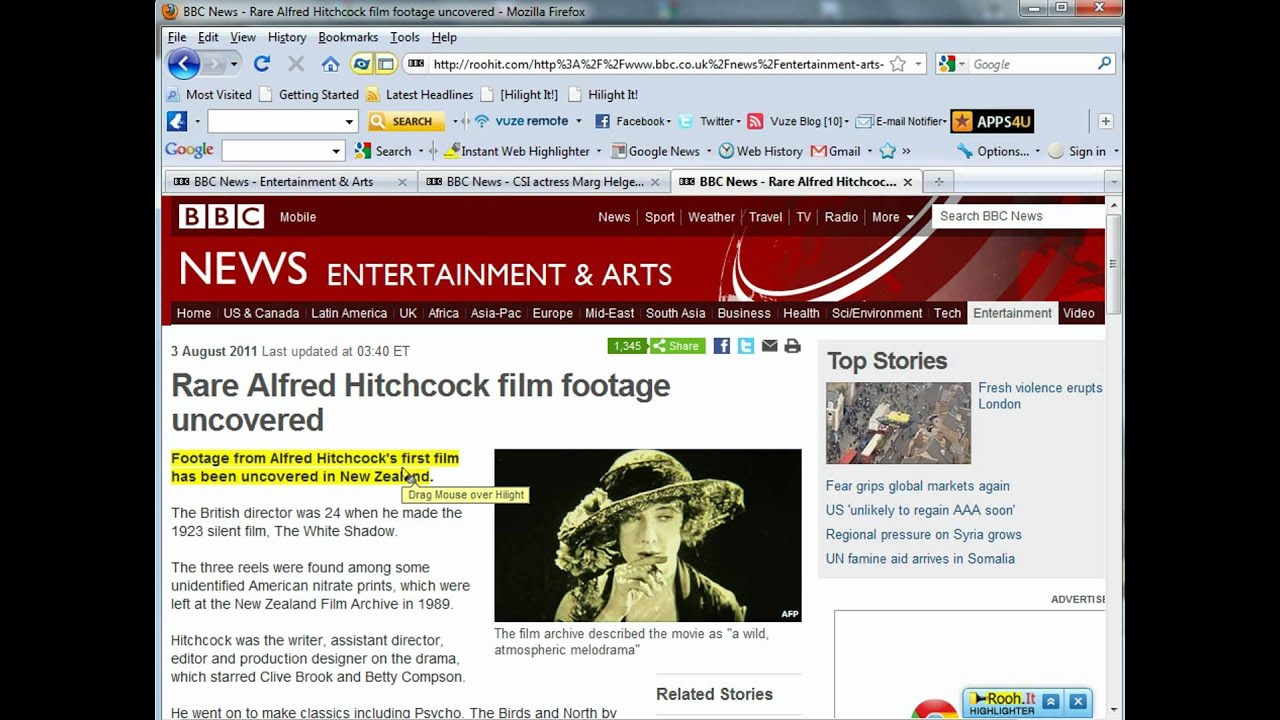Screen dimensions: 1280x720
Task: Click the vuze remote toolbar button
Action: click(521, 121)
